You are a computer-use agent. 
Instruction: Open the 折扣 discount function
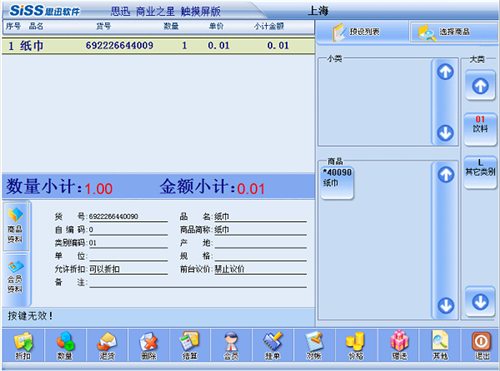click(23, 345)
